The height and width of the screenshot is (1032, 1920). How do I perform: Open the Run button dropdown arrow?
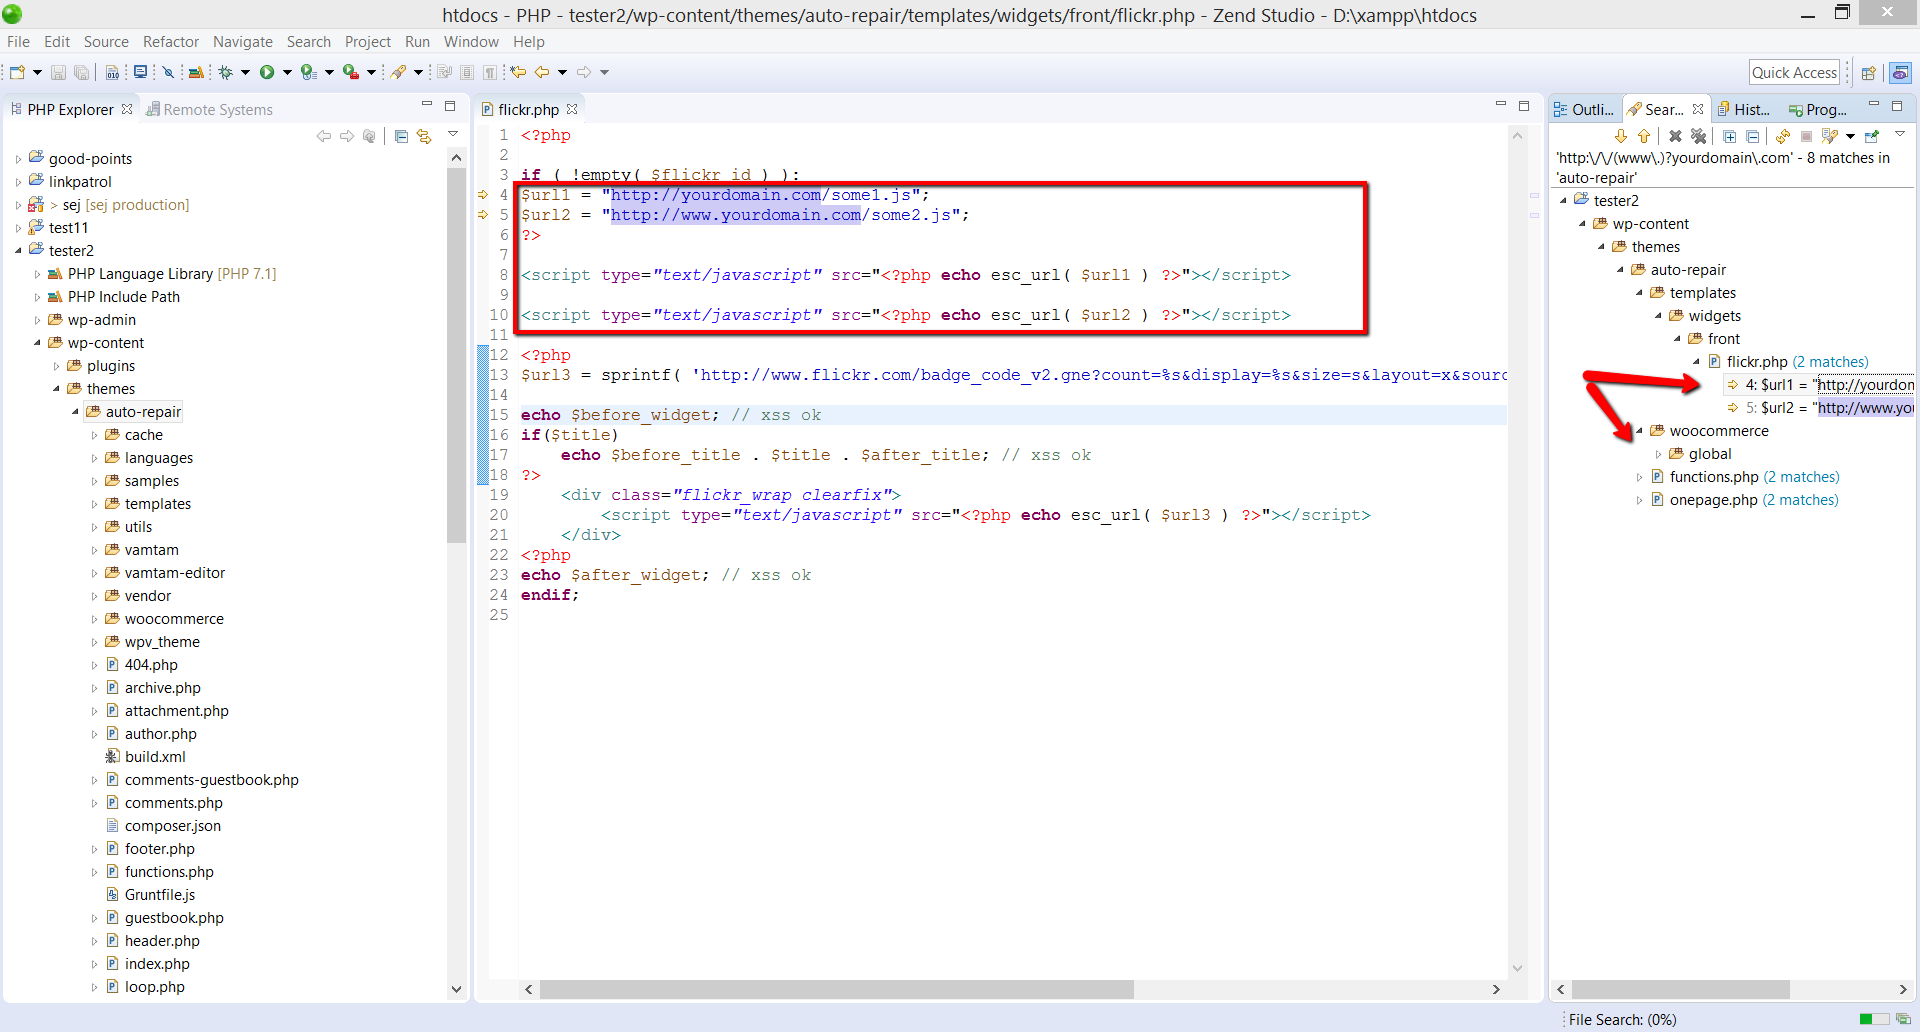287,72
